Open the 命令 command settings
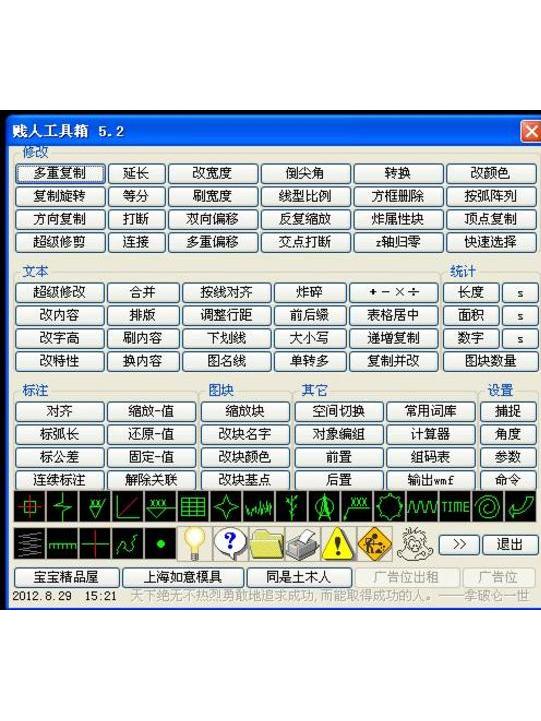This screenshot has height=721, width=541. [x=508, y=480]
